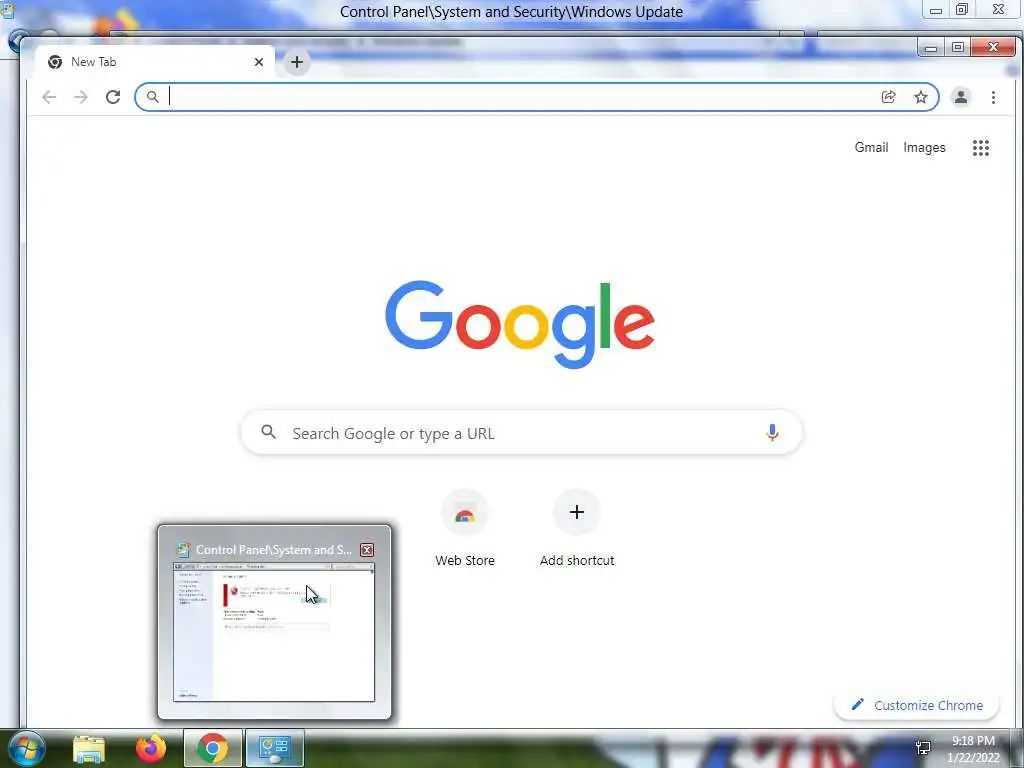
Task: Click the network icon in system tray
Action: [923, 748]
